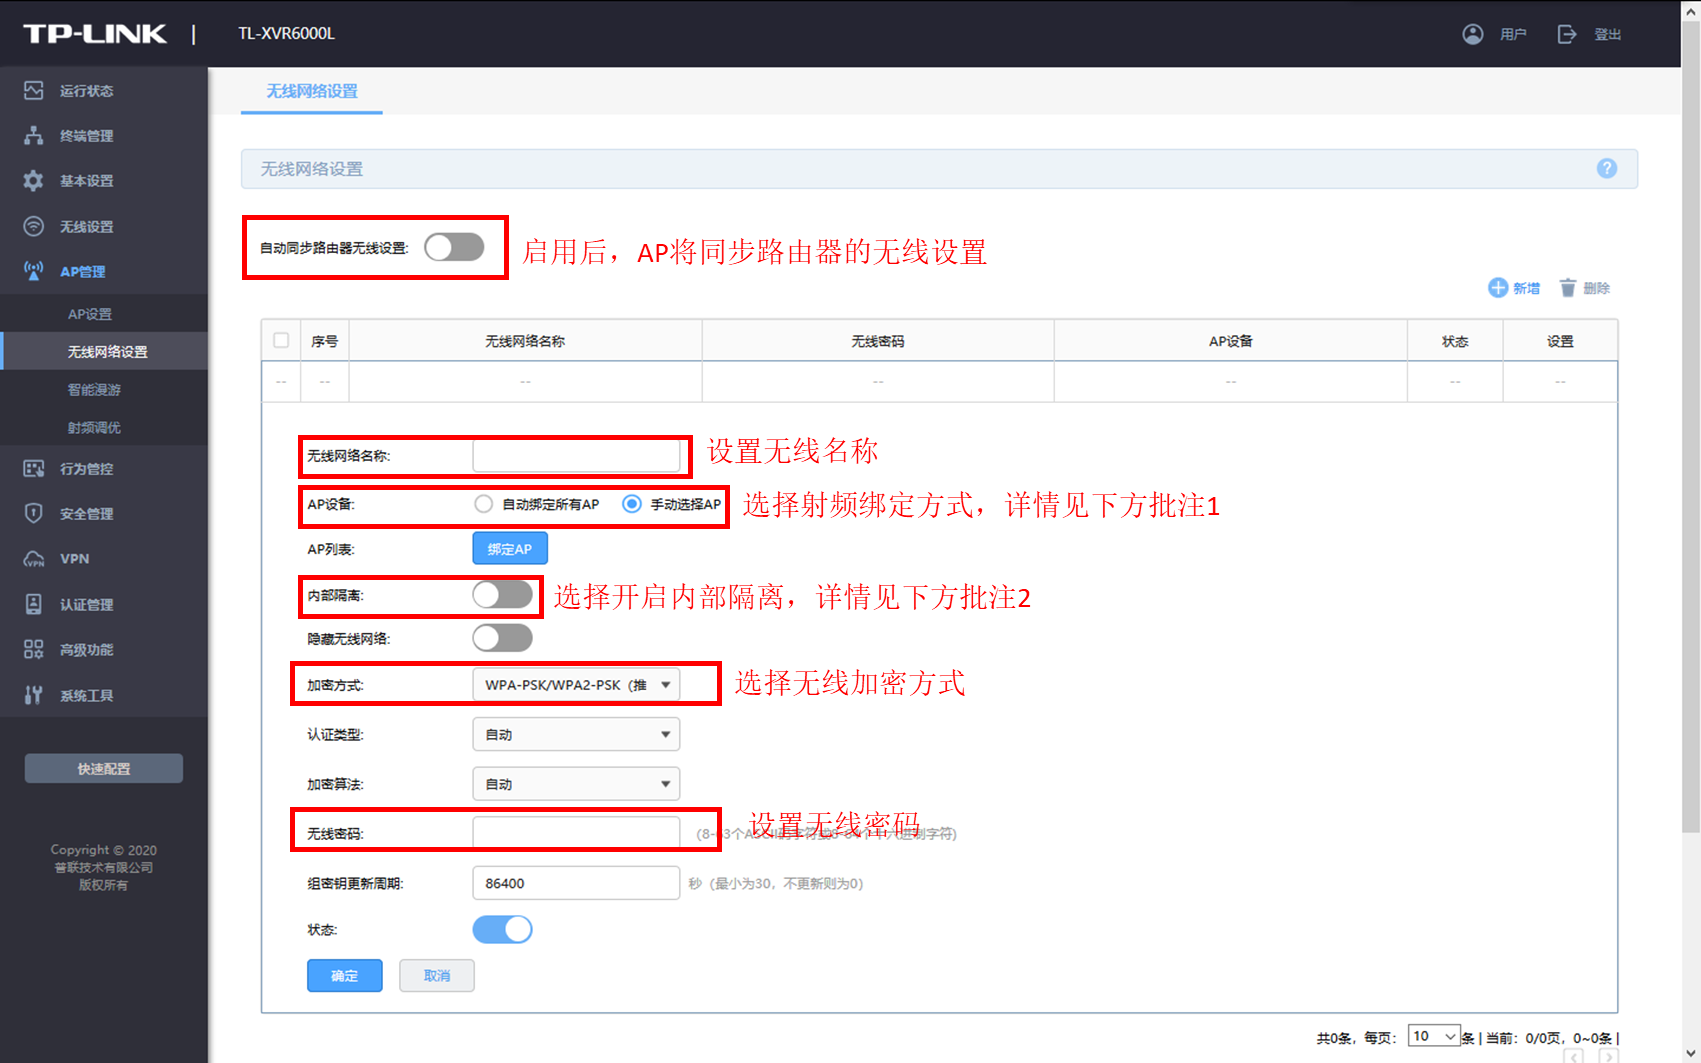Viewport: 1701px width, 1063px height.
Task: Select 自动绑定所有AP radio button
Action: tap(484, 504)
